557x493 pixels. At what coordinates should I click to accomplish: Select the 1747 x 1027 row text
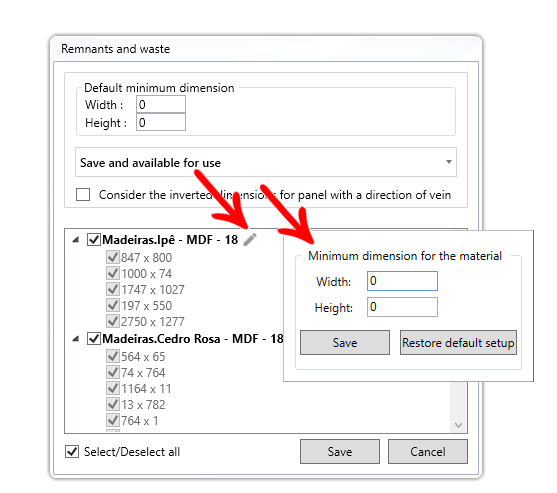point(153,289)
